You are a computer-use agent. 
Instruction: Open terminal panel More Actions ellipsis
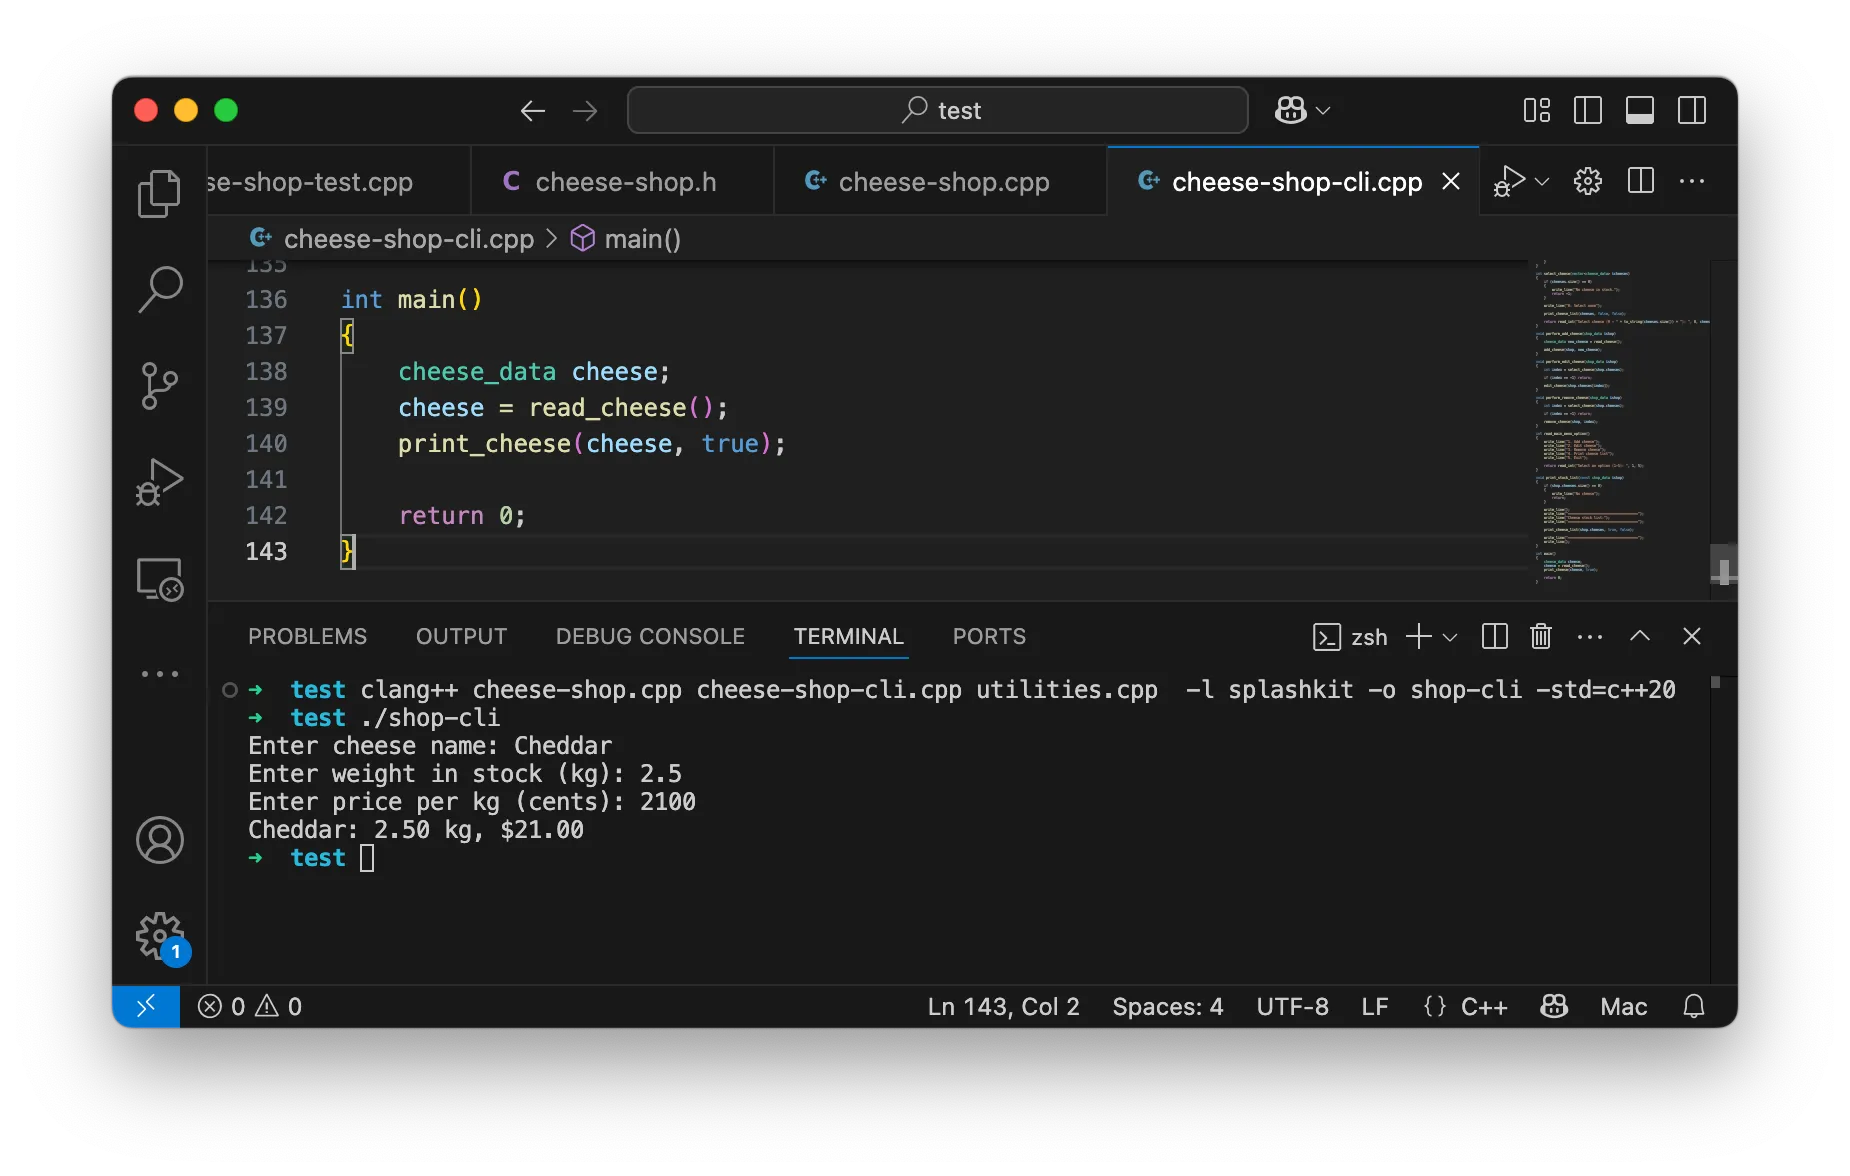click(x=1590, y=637)
